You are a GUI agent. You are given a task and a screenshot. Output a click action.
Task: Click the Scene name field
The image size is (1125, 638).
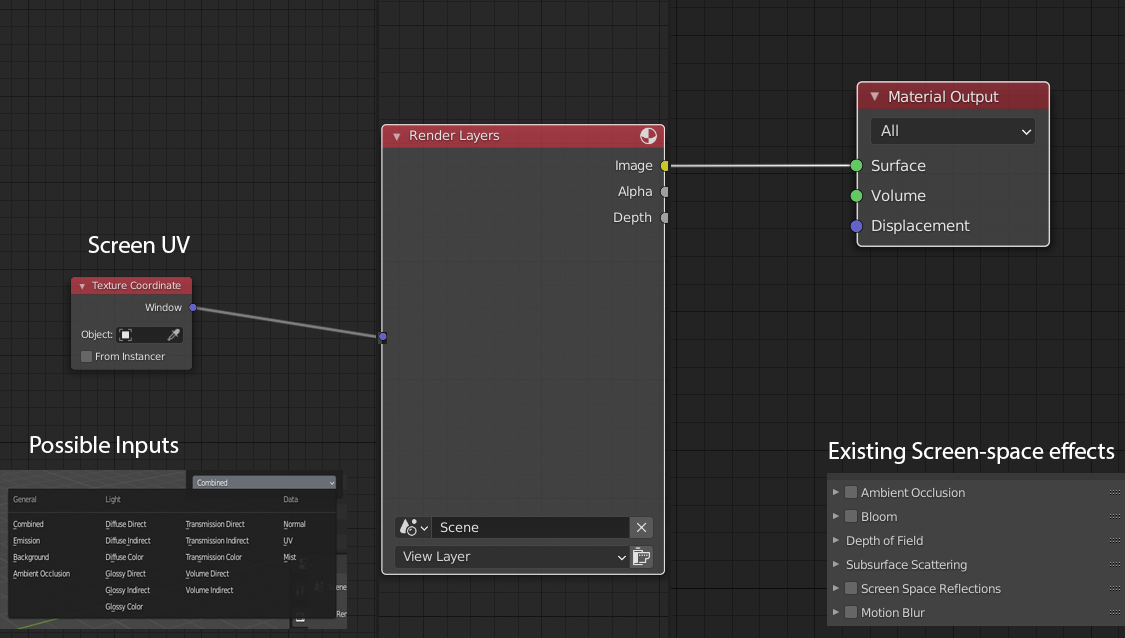[530, 527]
